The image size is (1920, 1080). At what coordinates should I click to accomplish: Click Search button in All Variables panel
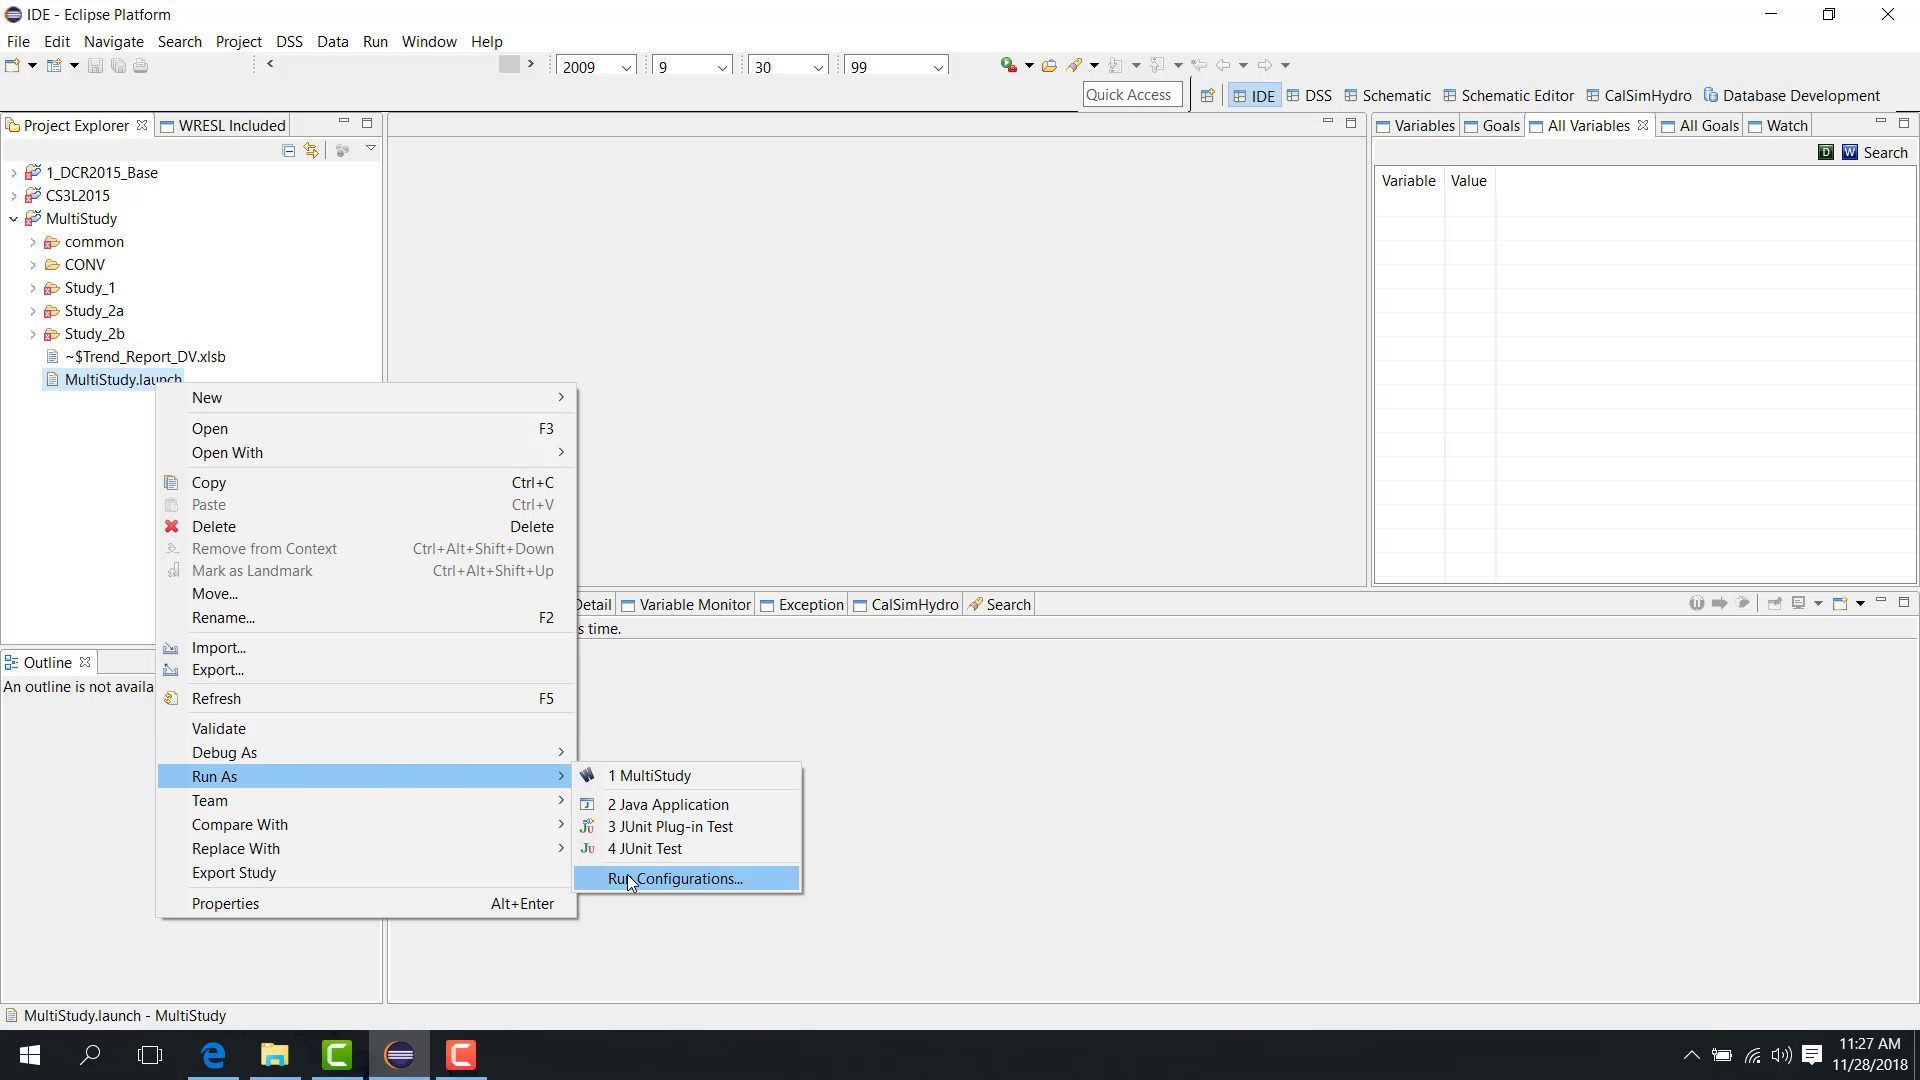click(x=1886, y=153)
